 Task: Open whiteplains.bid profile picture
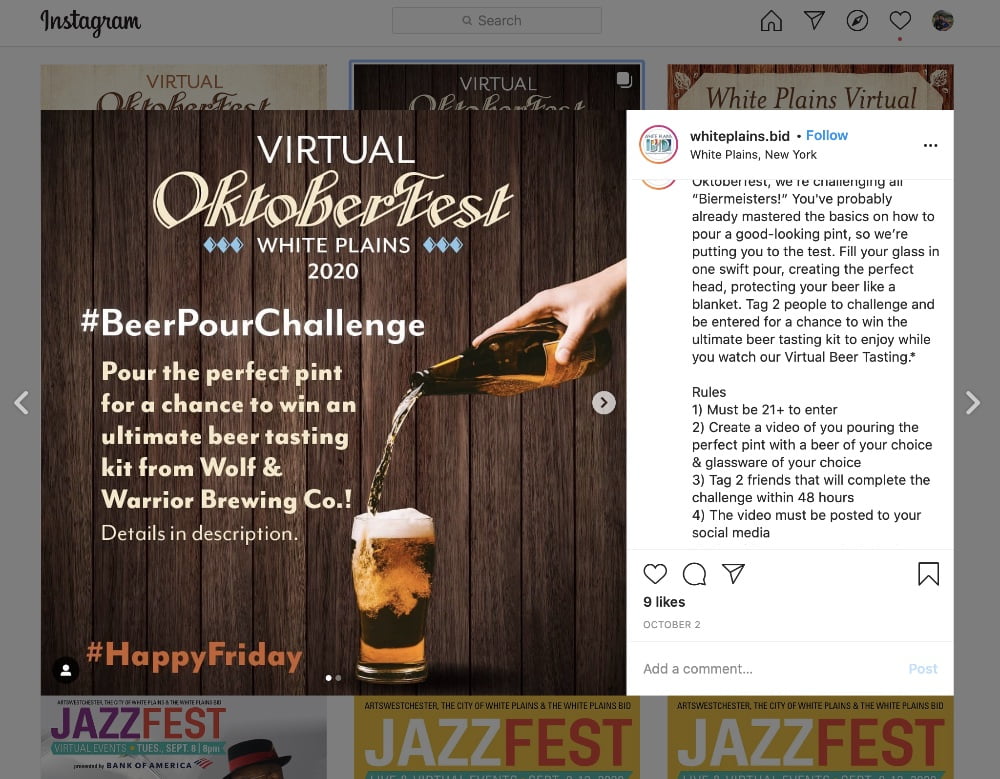pos(659,144)
